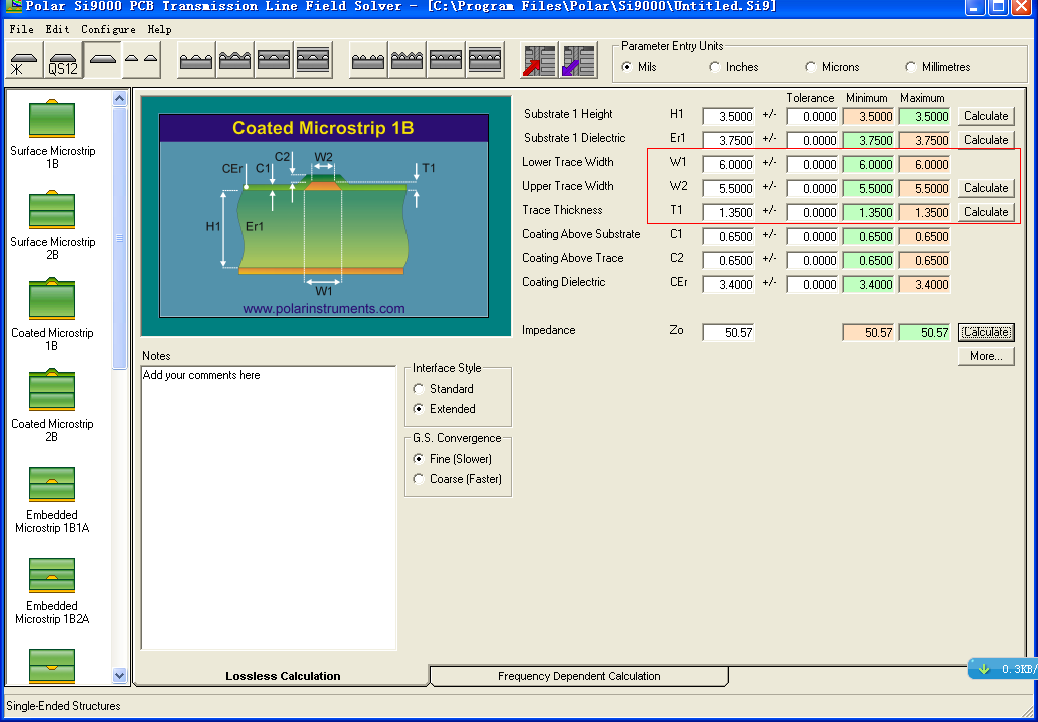
Task: Select the Embedded Microstrip 1B1A structure
Action: pos(52,500)
